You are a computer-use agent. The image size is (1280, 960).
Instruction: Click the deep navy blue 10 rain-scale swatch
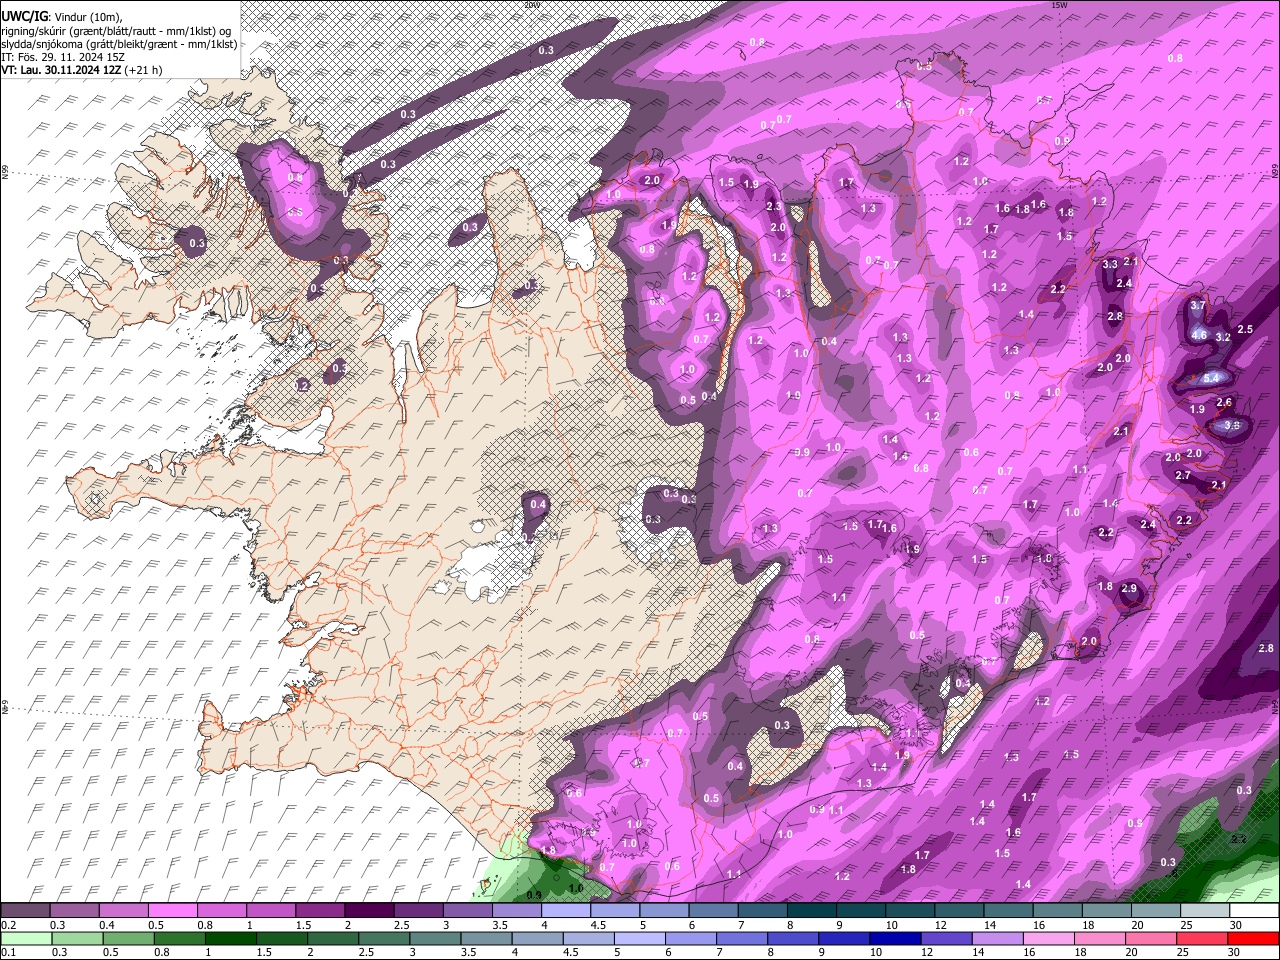pyautogui.click(x=895, y=939)
